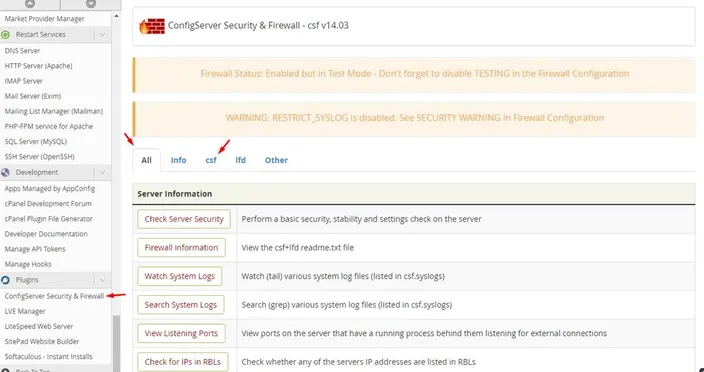Click the Restart Services green icon
704x372 pixels.
coord(5,35)
